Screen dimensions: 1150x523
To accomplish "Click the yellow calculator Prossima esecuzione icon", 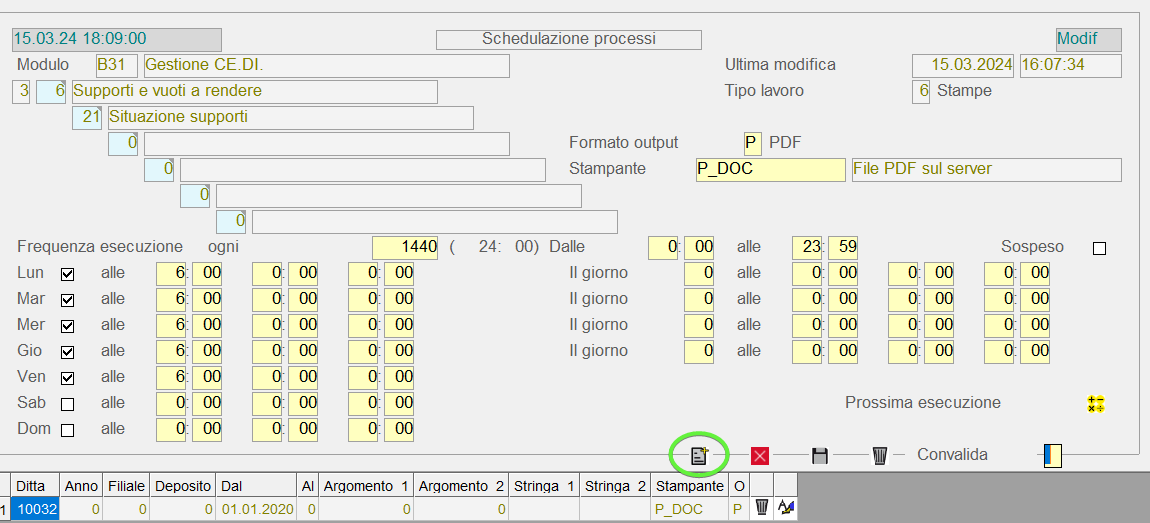I will click(x=1096, y=404).
